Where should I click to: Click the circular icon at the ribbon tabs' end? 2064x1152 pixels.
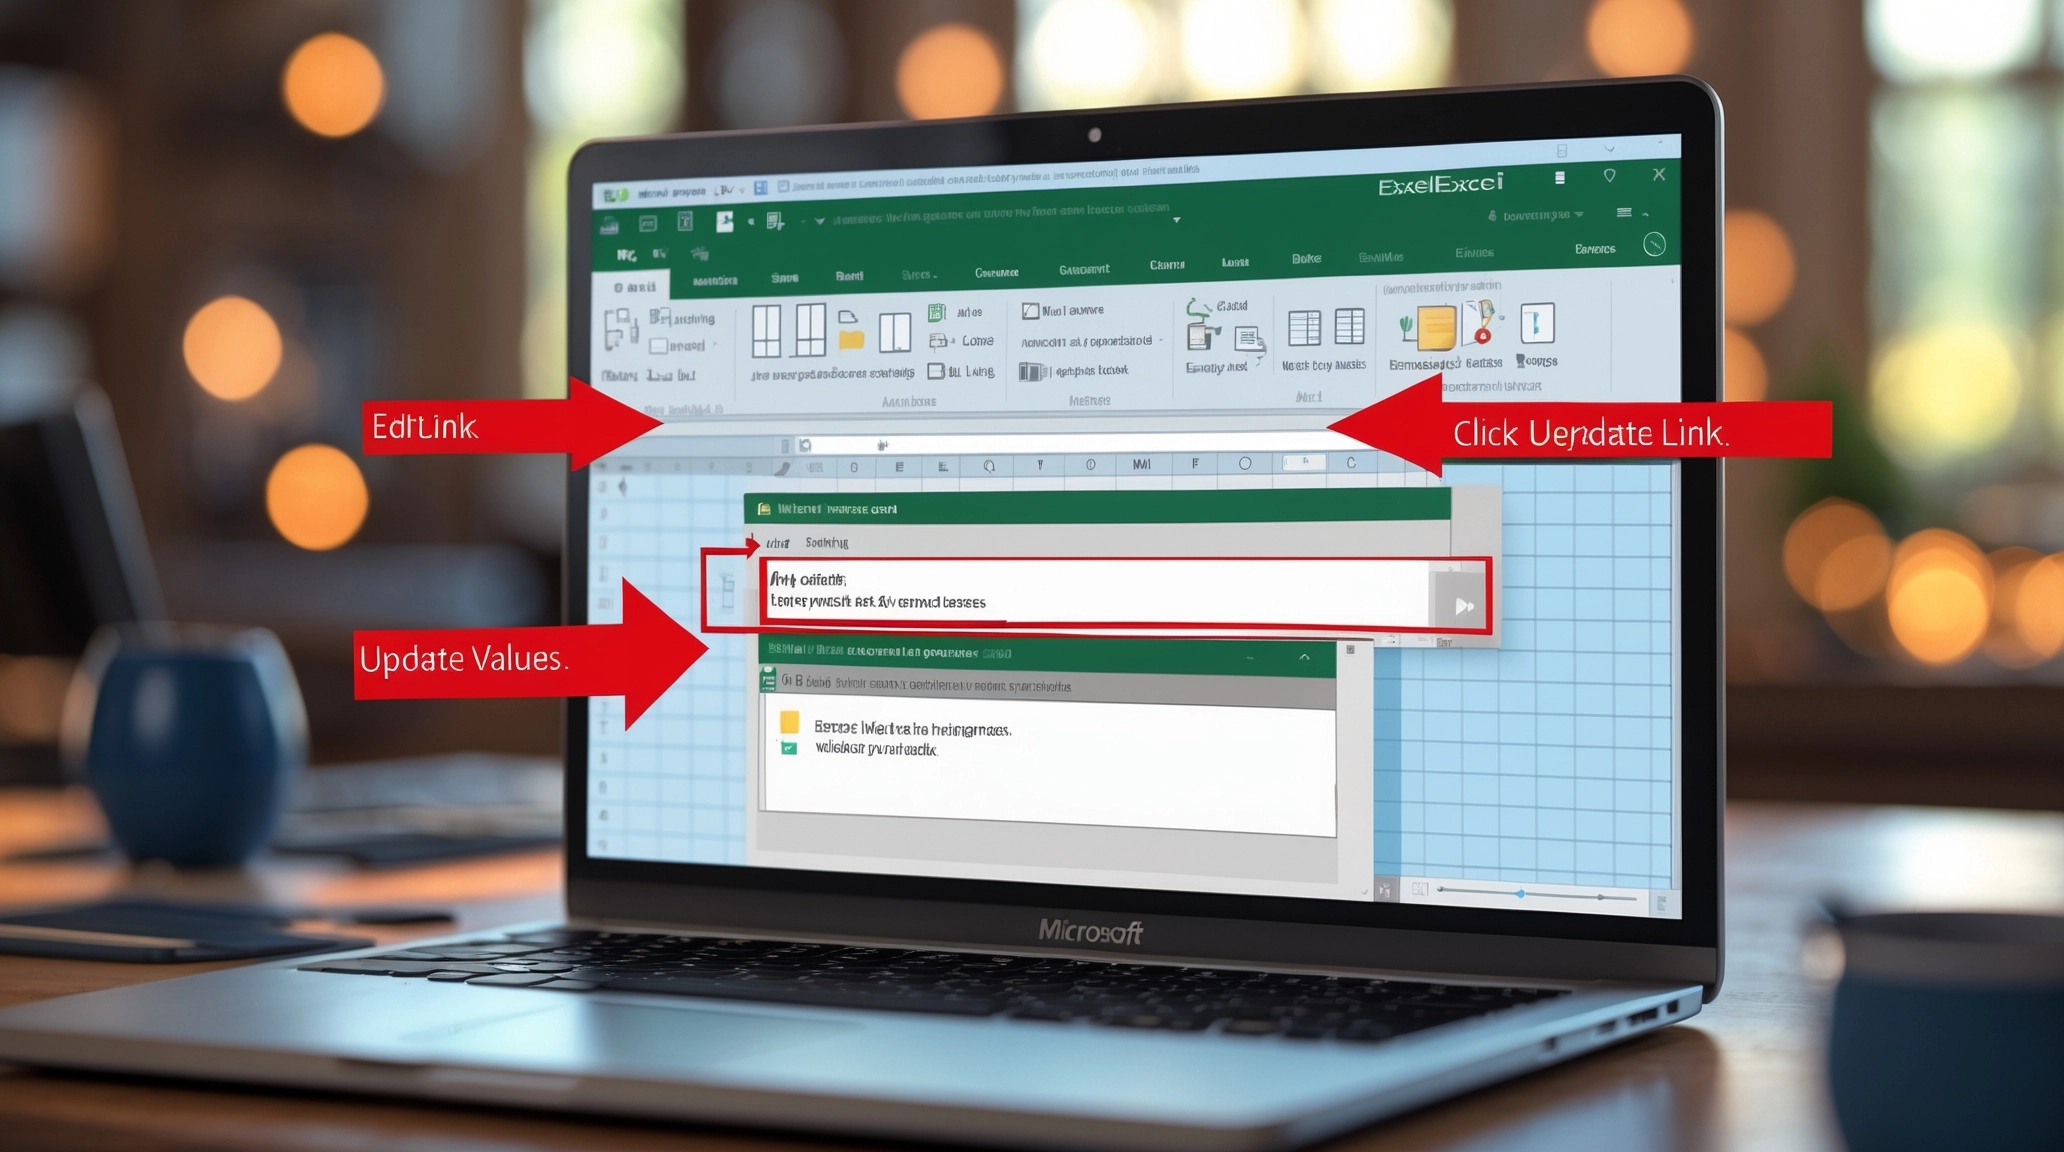tap(1654, 245)
